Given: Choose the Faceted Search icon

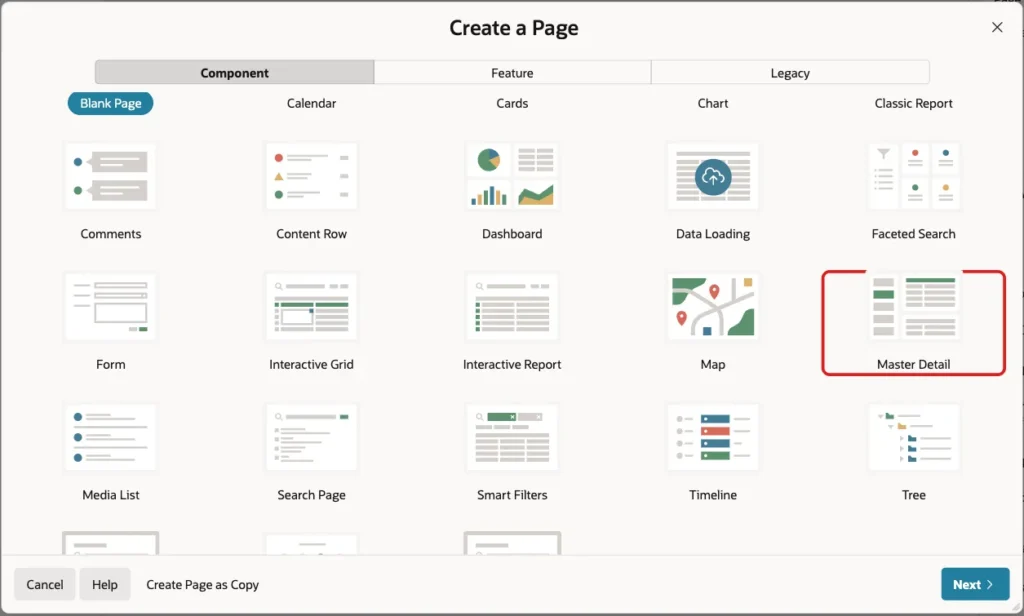Looking at the screenshot, I should (914, 176).
